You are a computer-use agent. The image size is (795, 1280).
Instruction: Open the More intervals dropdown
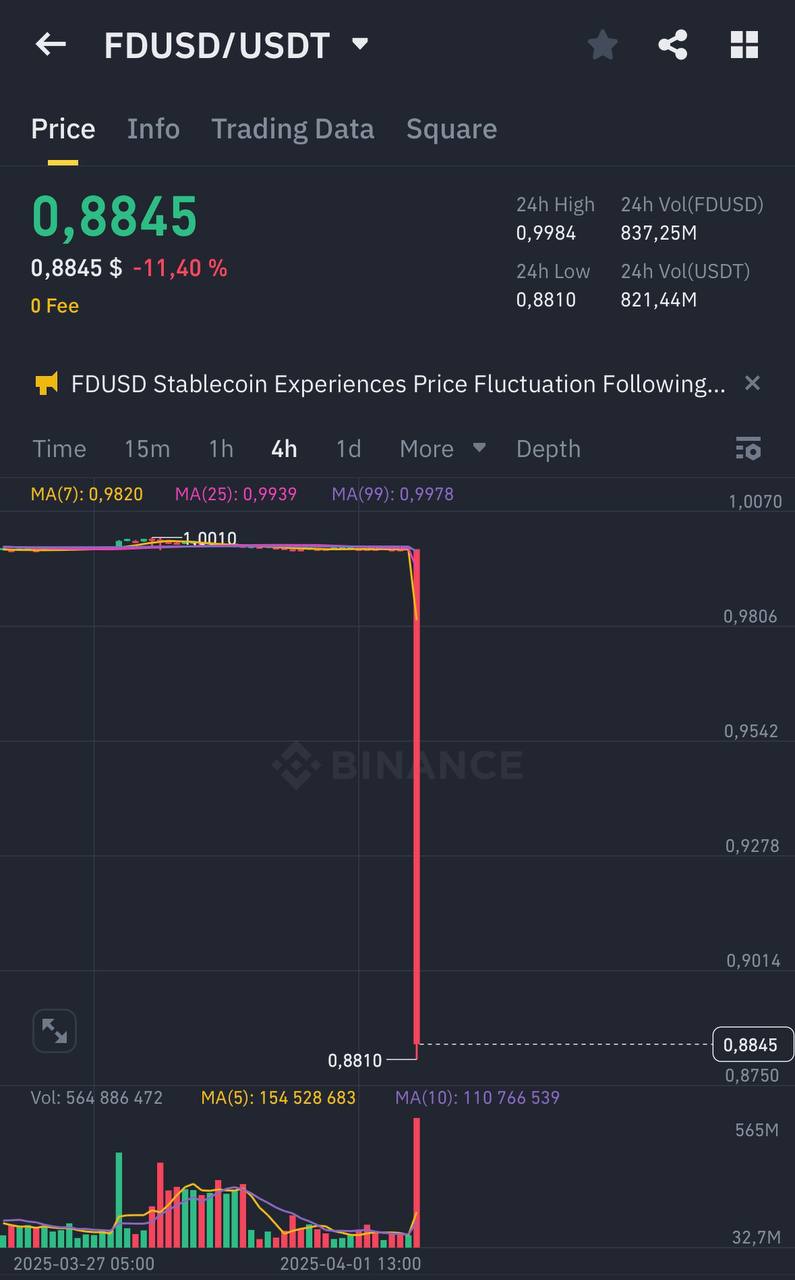442,449
